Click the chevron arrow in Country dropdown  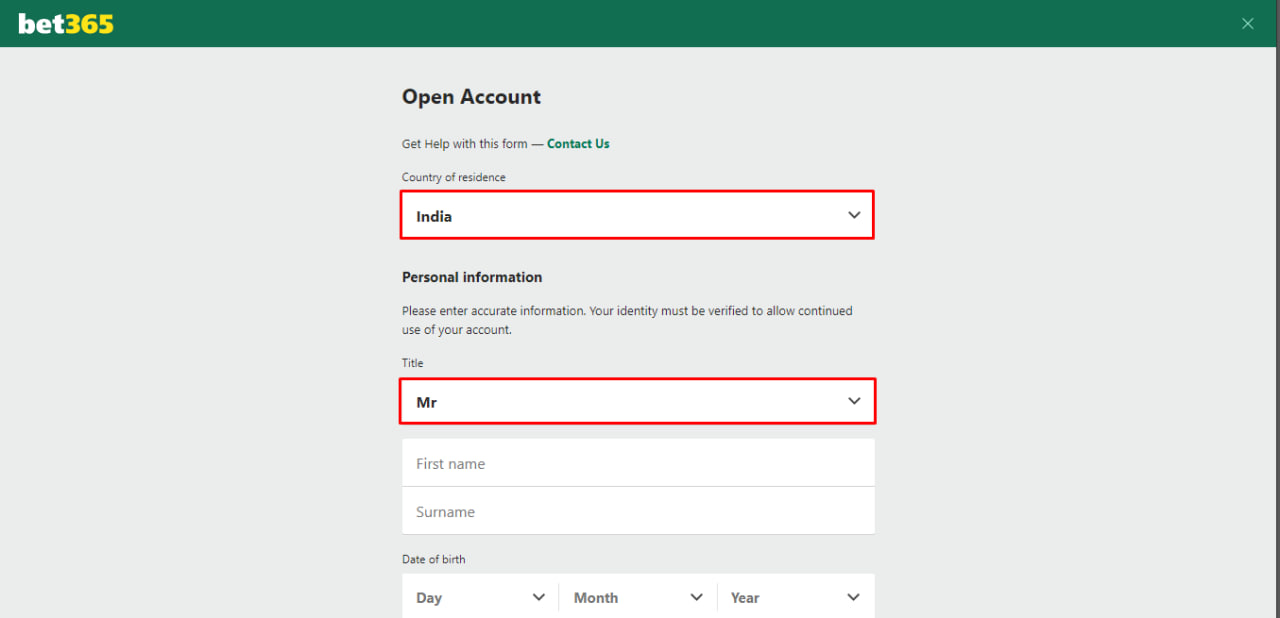(x=854, y=215)
